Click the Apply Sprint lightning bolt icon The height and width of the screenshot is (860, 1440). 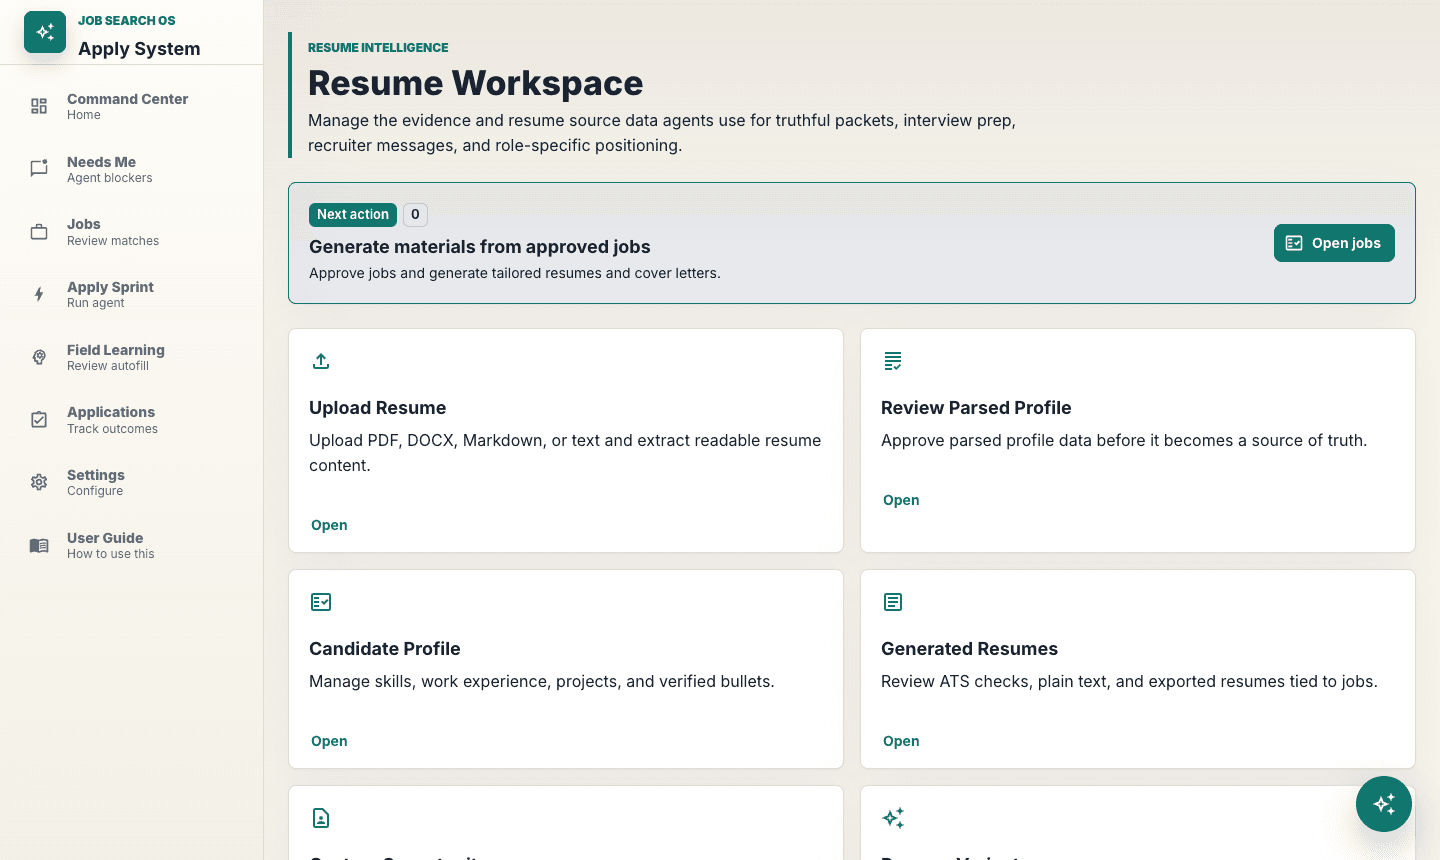[39, 294]
